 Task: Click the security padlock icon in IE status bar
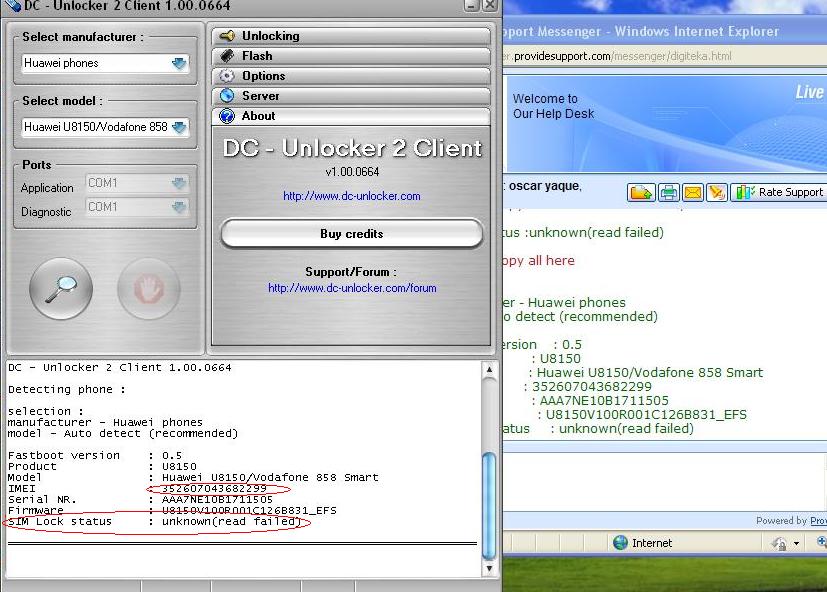click(x=780, y=543)
